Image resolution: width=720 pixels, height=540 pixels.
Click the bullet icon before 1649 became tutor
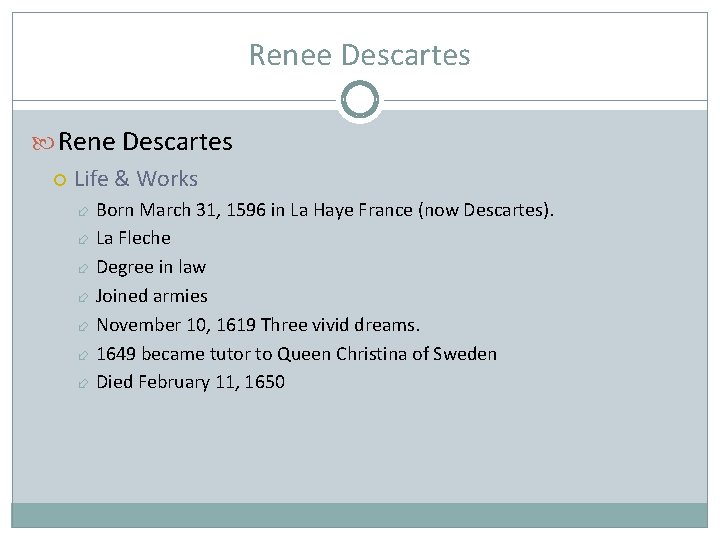[83, 355]
